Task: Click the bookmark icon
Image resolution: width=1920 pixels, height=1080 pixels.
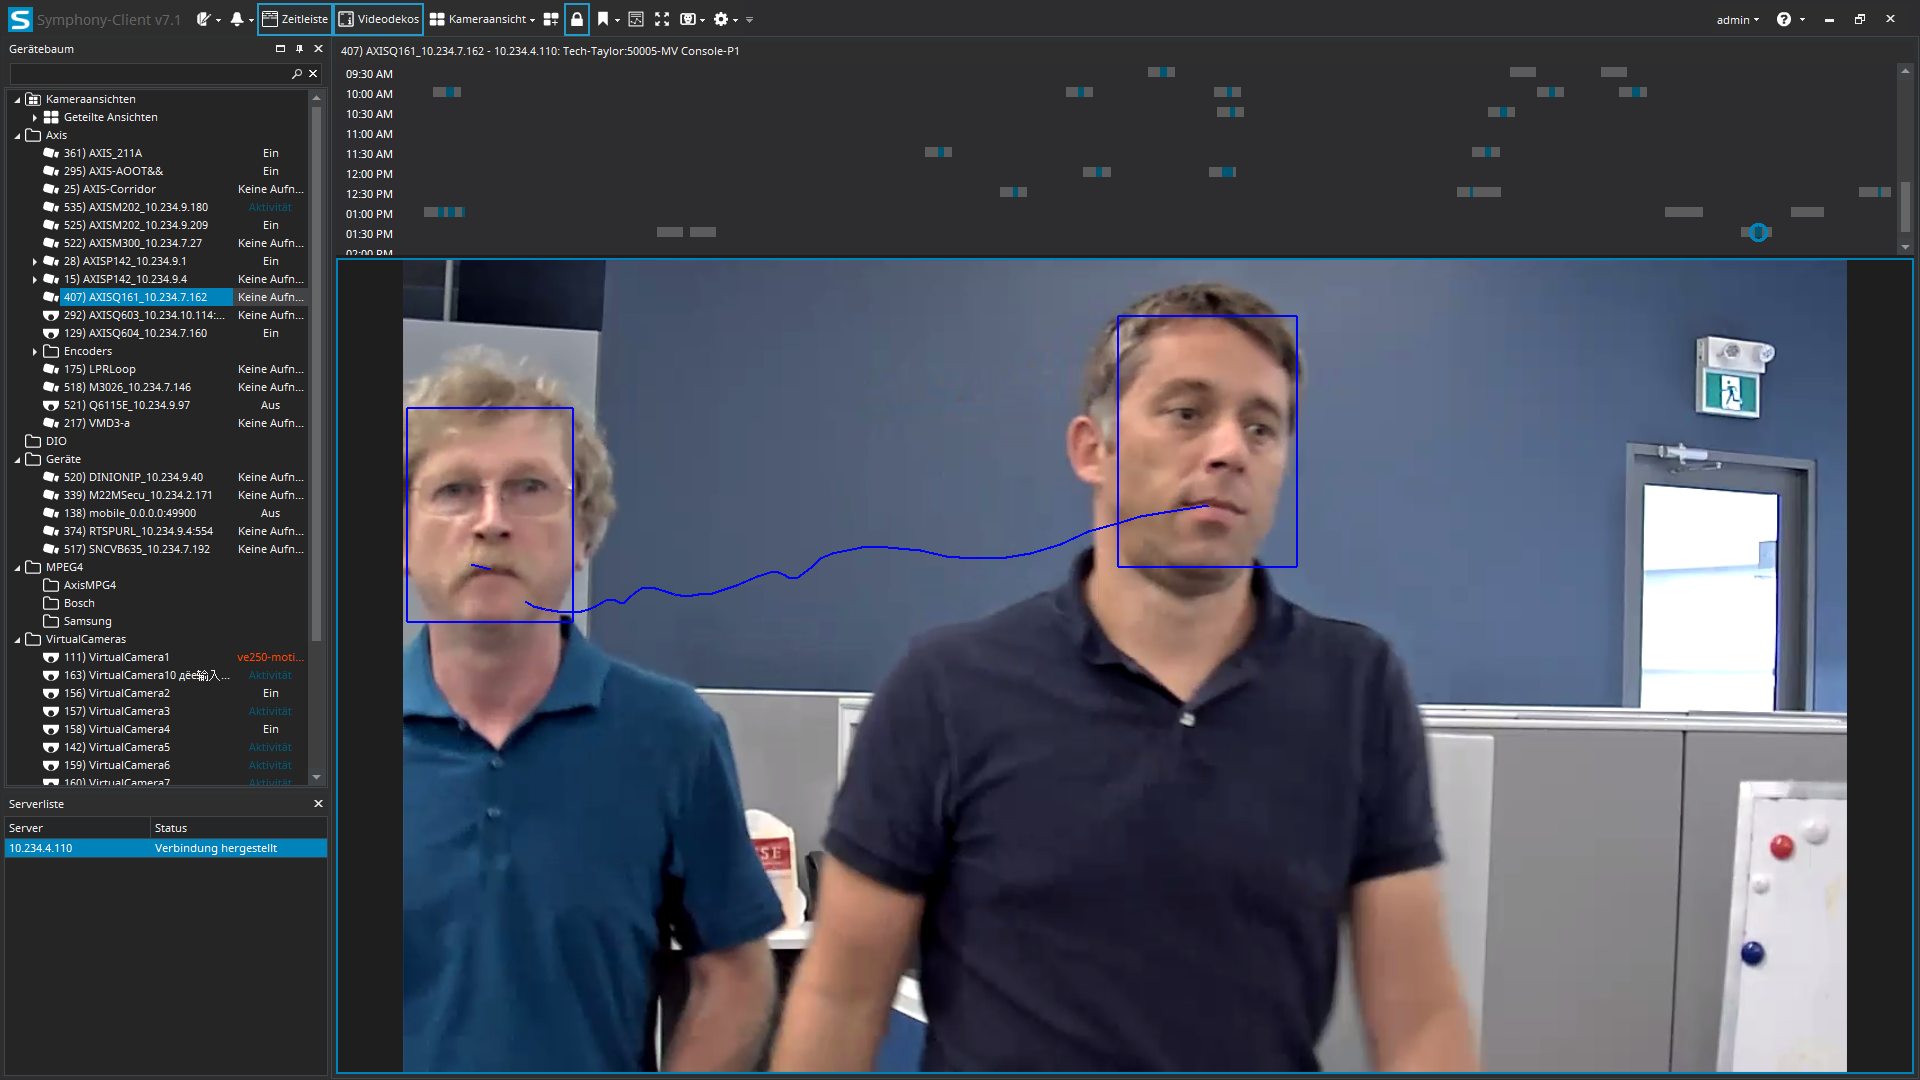Action: point(603,19)
